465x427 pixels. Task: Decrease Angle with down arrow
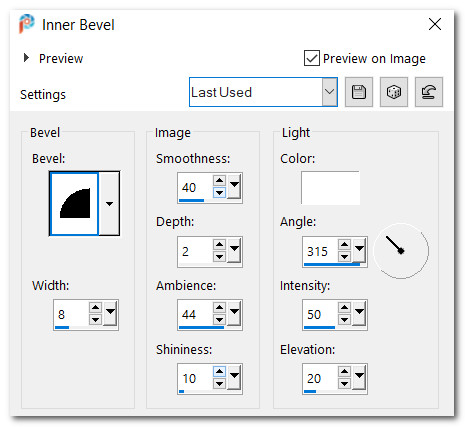tap(344, 257)
